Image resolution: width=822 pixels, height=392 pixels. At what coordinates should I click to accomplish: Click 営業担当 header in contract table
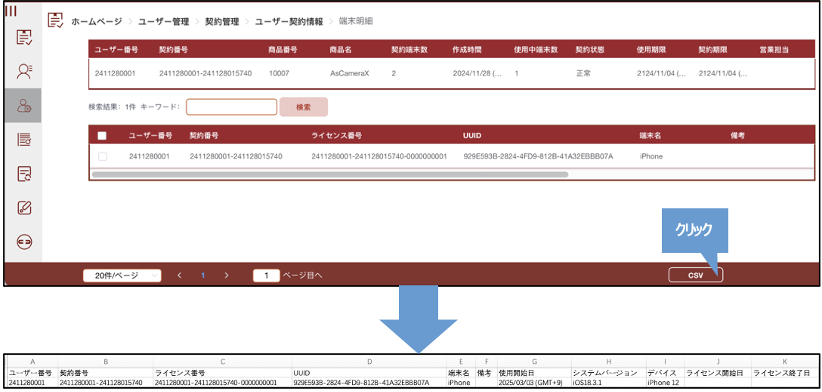[774, 50]
